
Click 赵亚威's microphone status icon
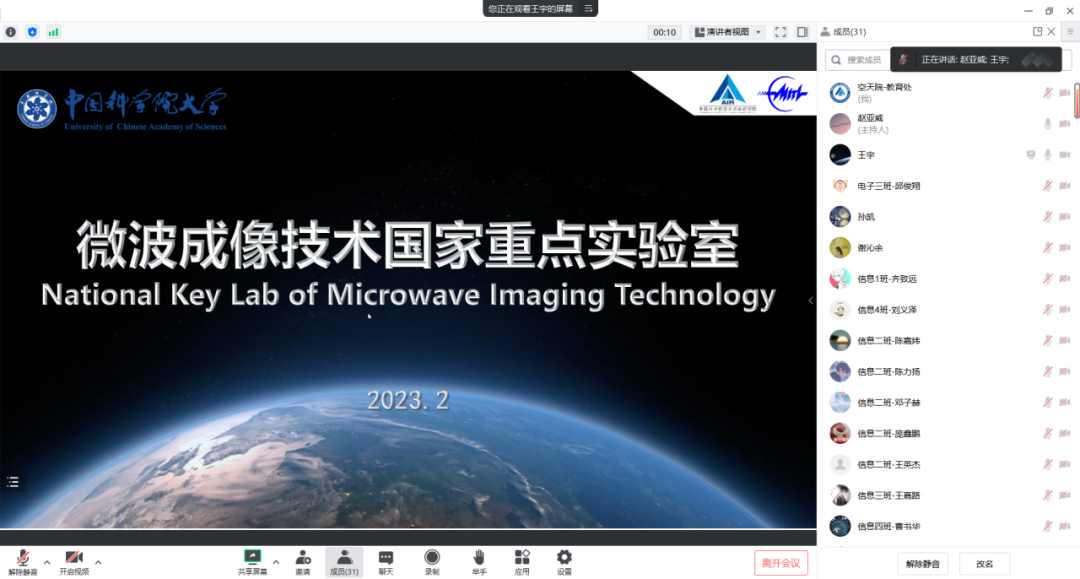(x=1048, y=124)
